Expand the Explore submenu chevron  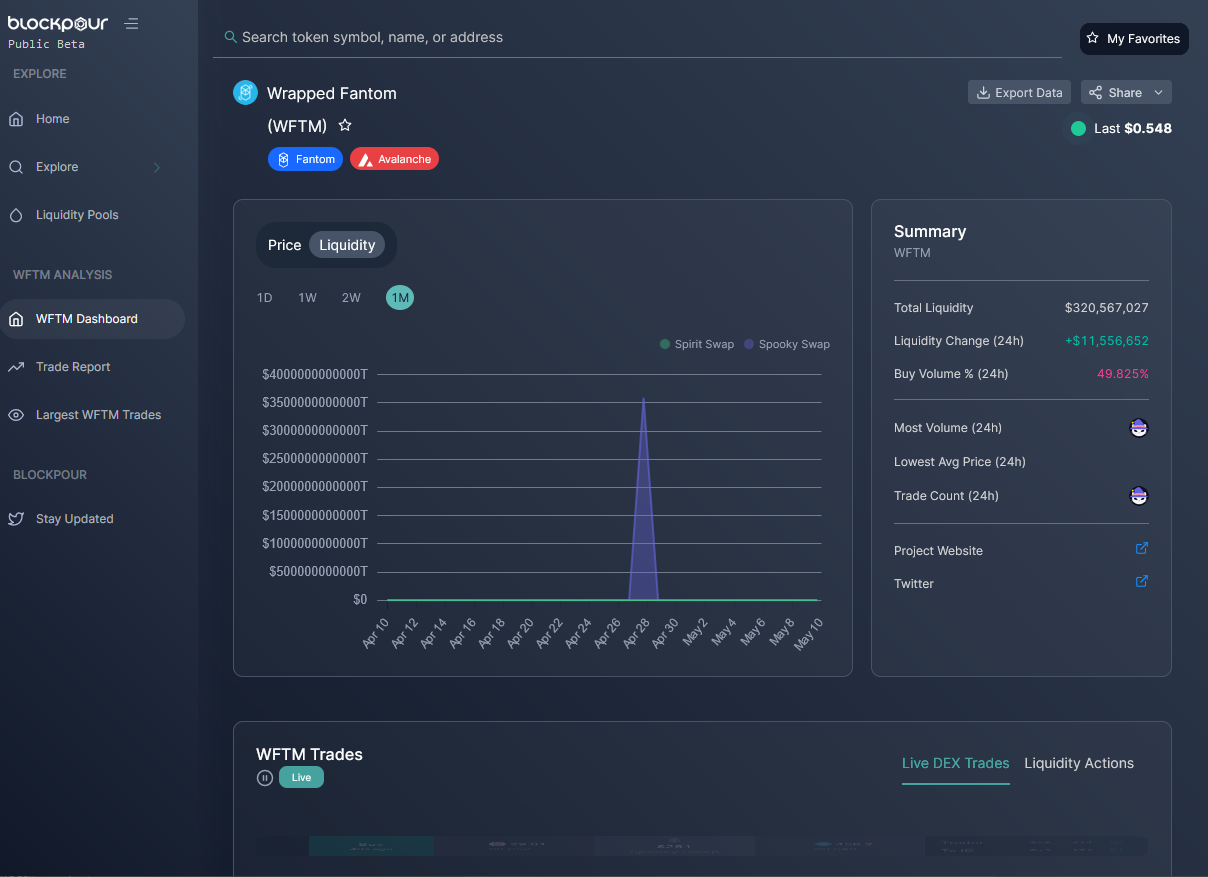click(x=156, y=167)
